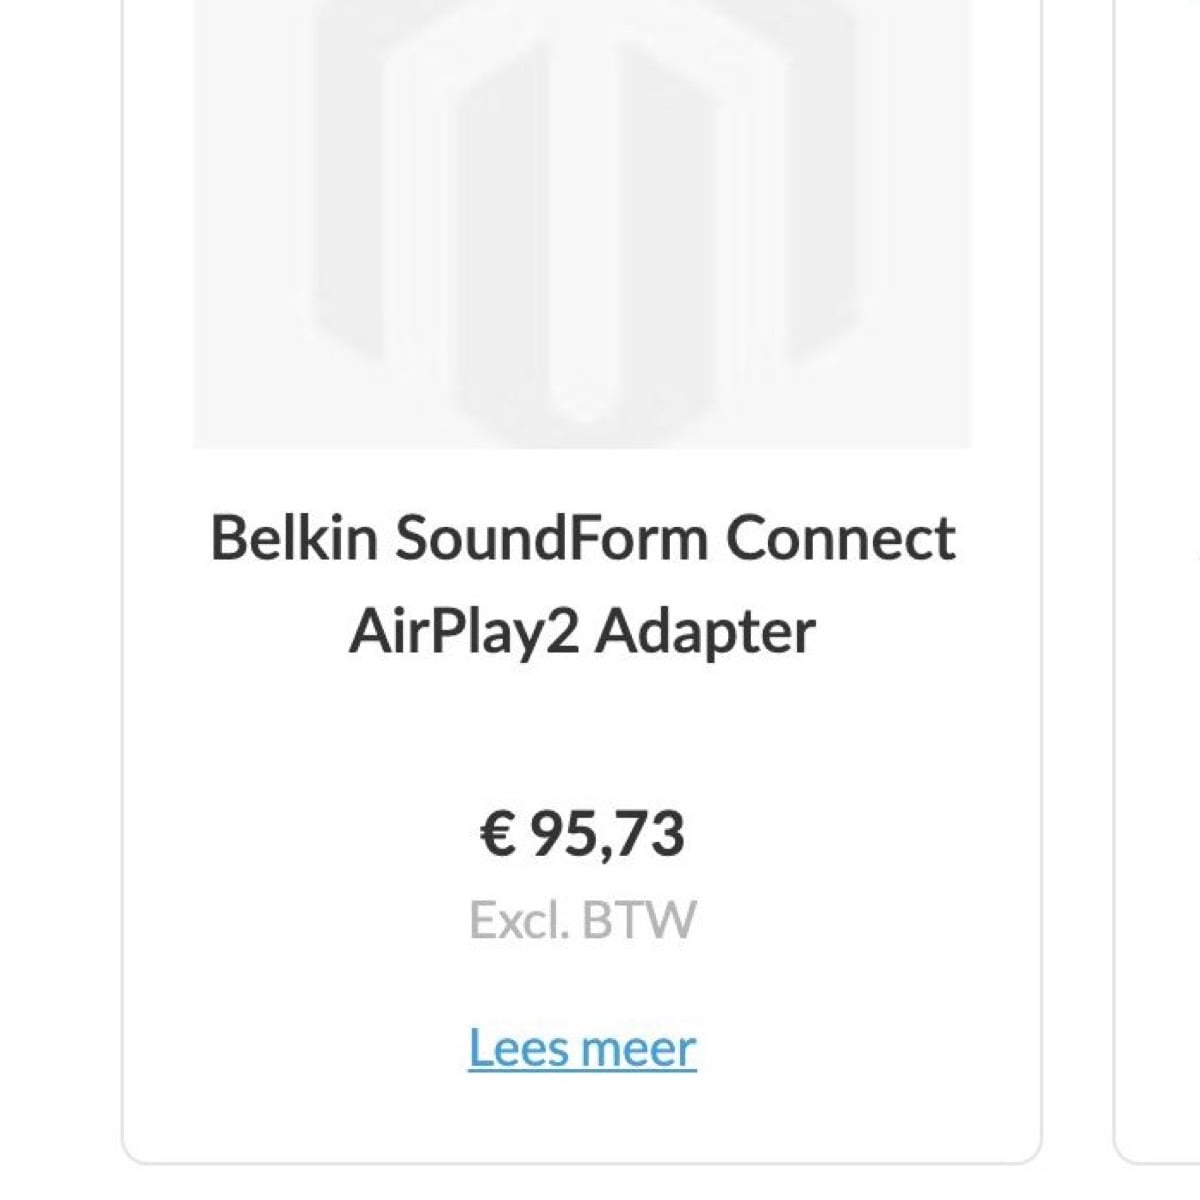Click the AirPlay2 Adapter title line
This screenshot has width=1200, height=1200.
click(582, 632)
